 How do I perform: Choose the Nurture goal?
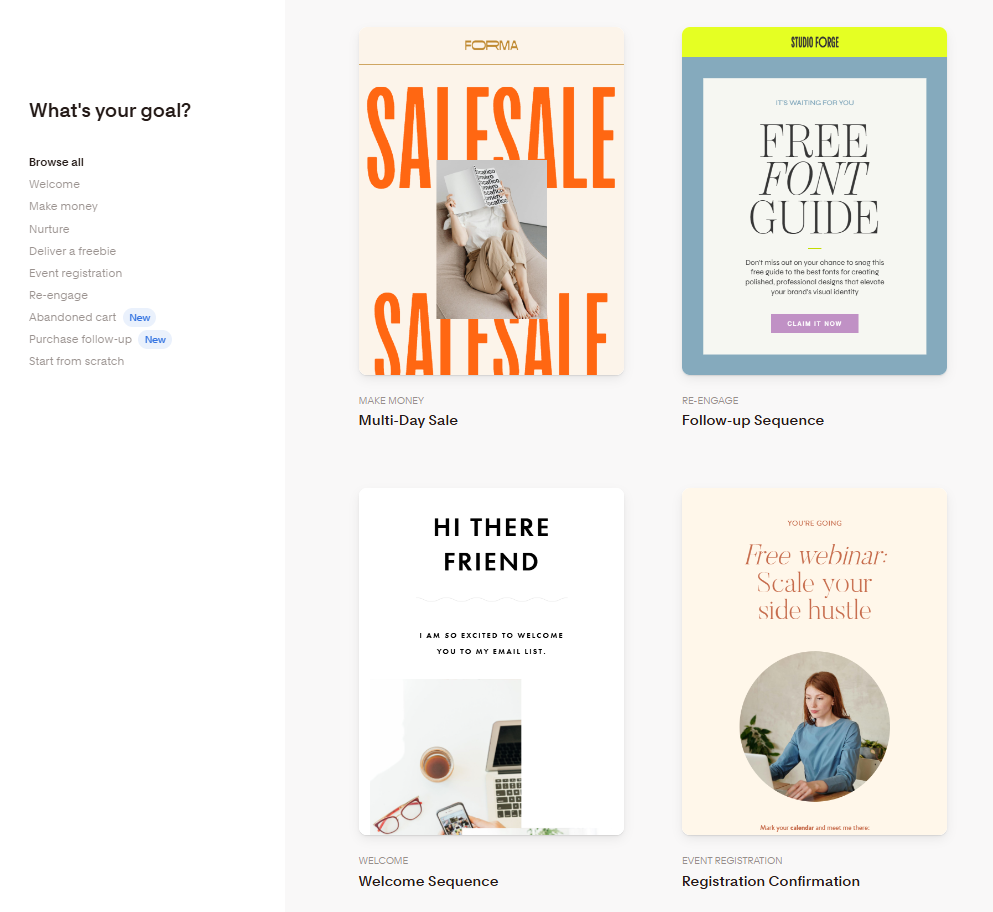tap(49, 229)
